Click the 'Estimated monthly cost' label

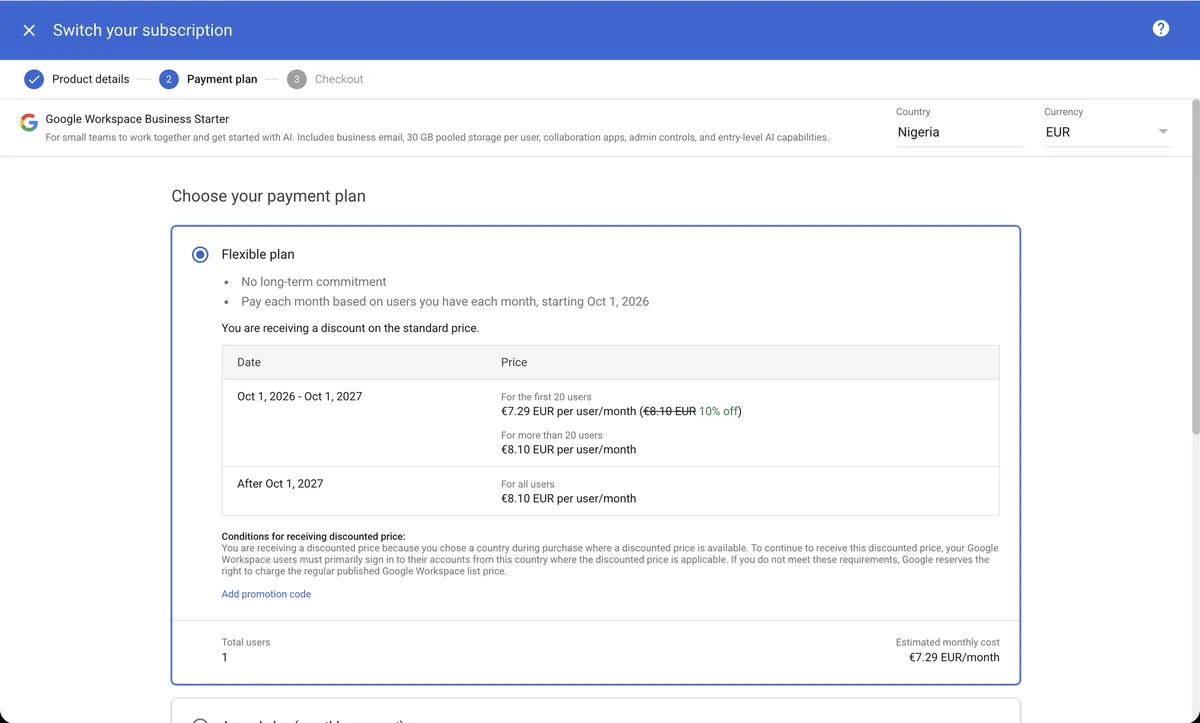pos(948,642)
